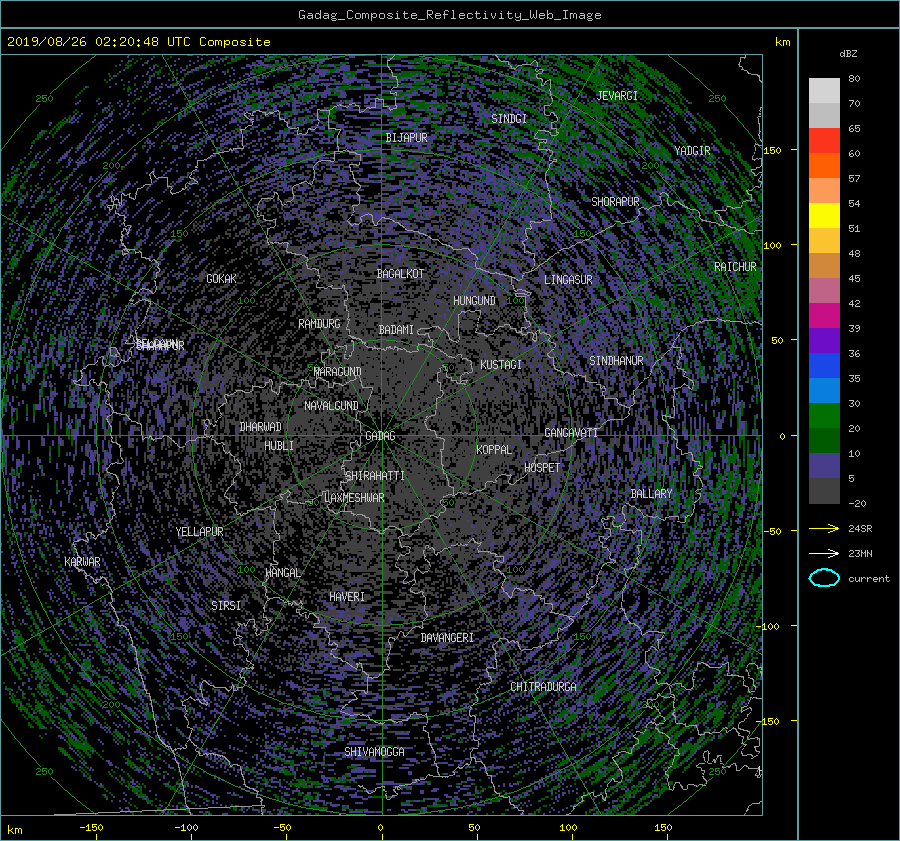Click the DAVANGERI city label
900x841 pixels.
[447, 638]
